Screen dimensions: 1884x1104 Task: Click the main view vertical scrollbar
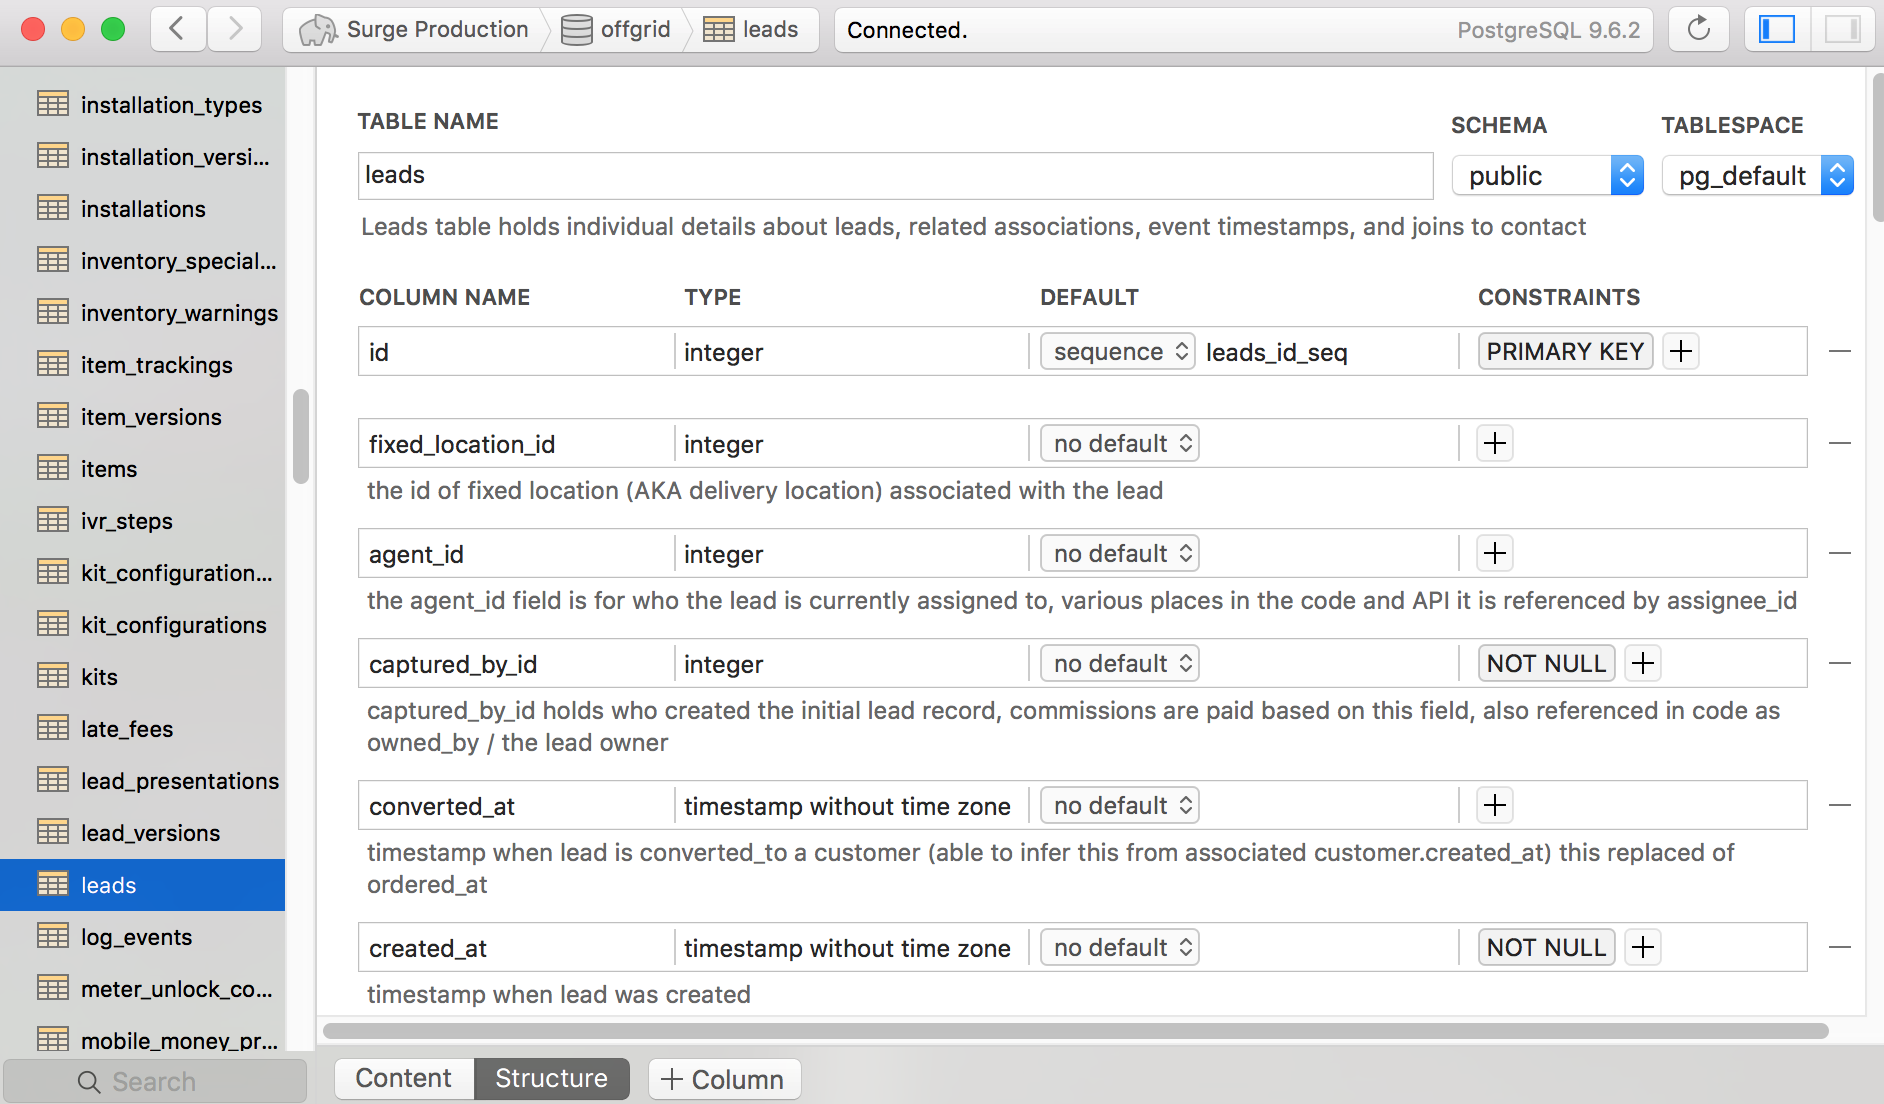tap(1877, 148)
